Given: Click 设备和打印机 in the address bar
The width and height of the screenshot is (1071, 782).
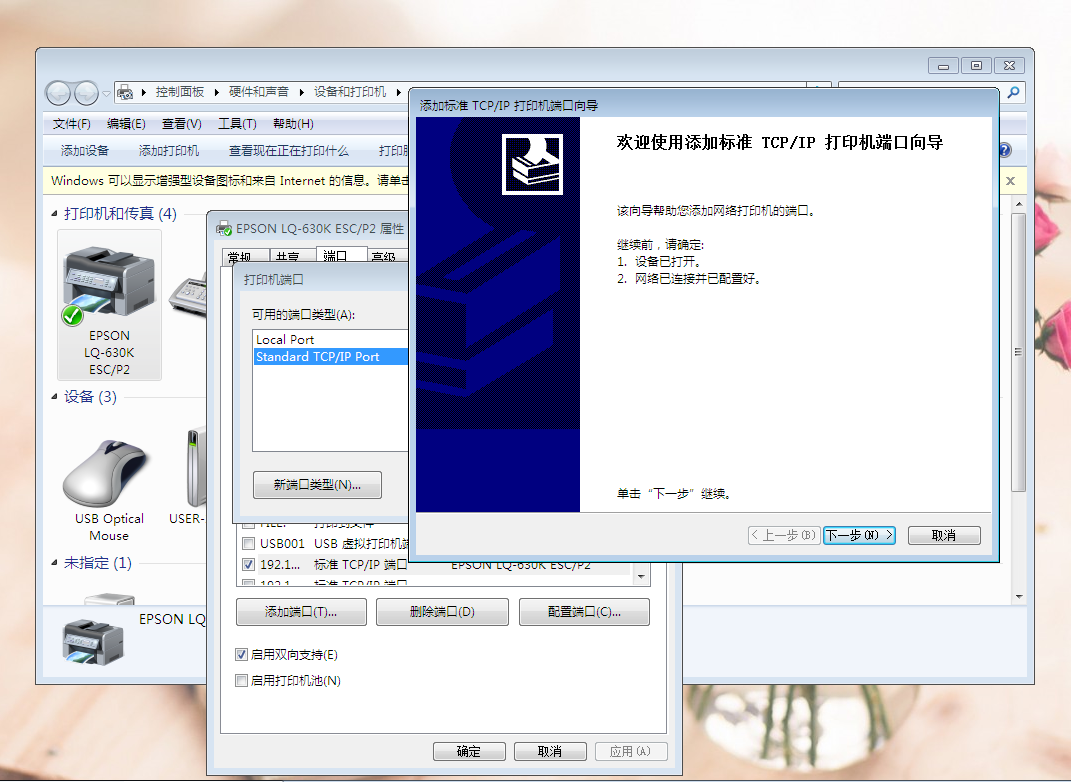Looking at the screenshot, I should click(x=350, y=92).
